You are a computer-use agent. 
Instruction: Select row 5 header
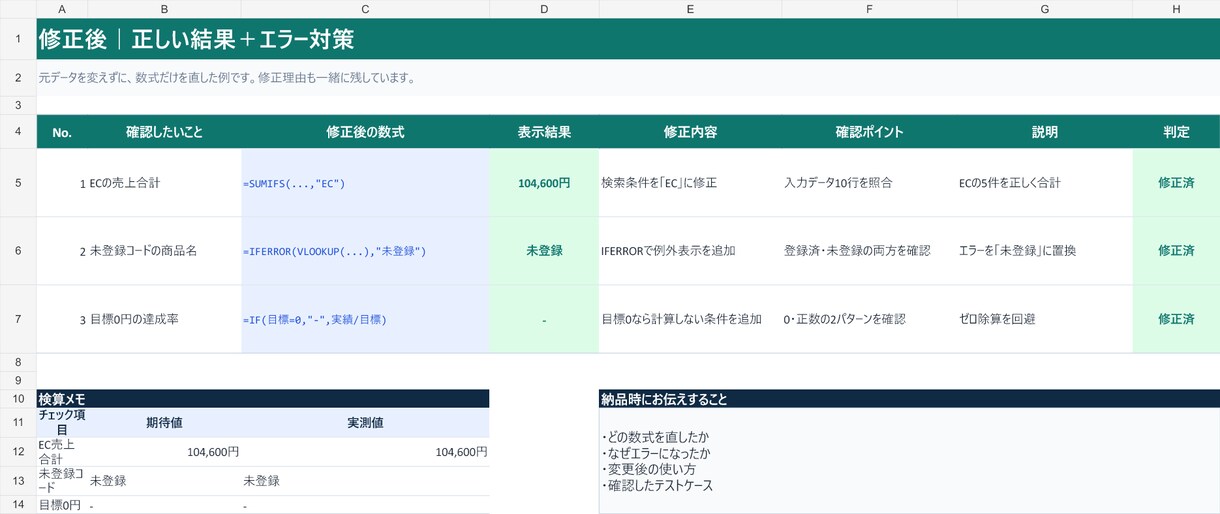coord(18,183)
